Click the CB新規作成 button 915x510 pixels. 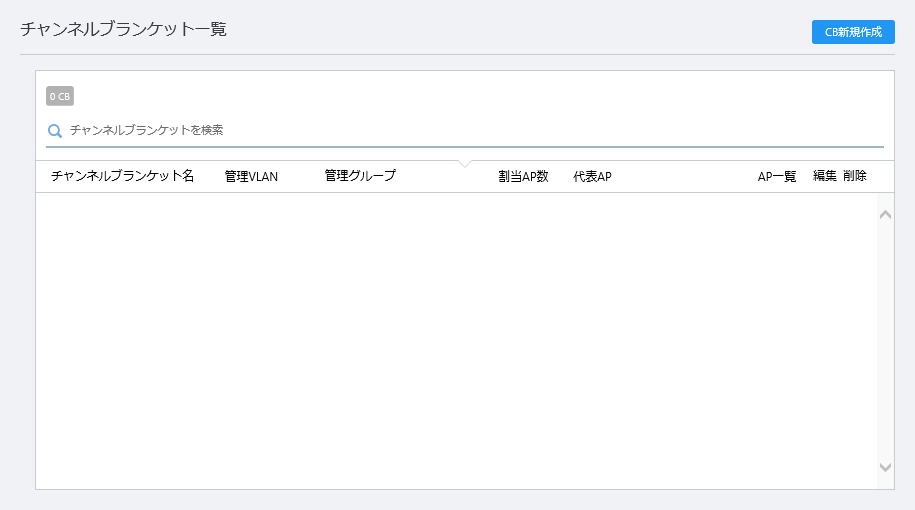(x=853, y=32)
